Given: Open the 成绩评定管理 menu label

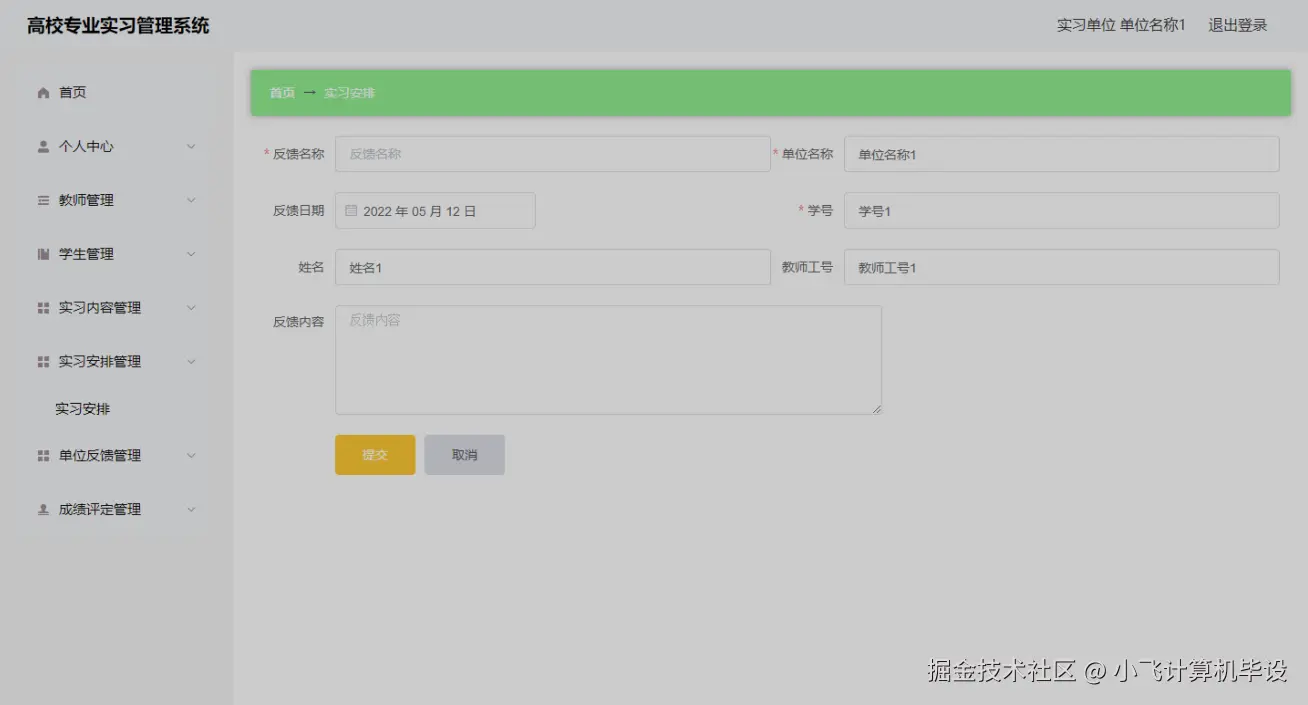Looking at the screenshot, I should pyautogui.click(x=100, y=510).
